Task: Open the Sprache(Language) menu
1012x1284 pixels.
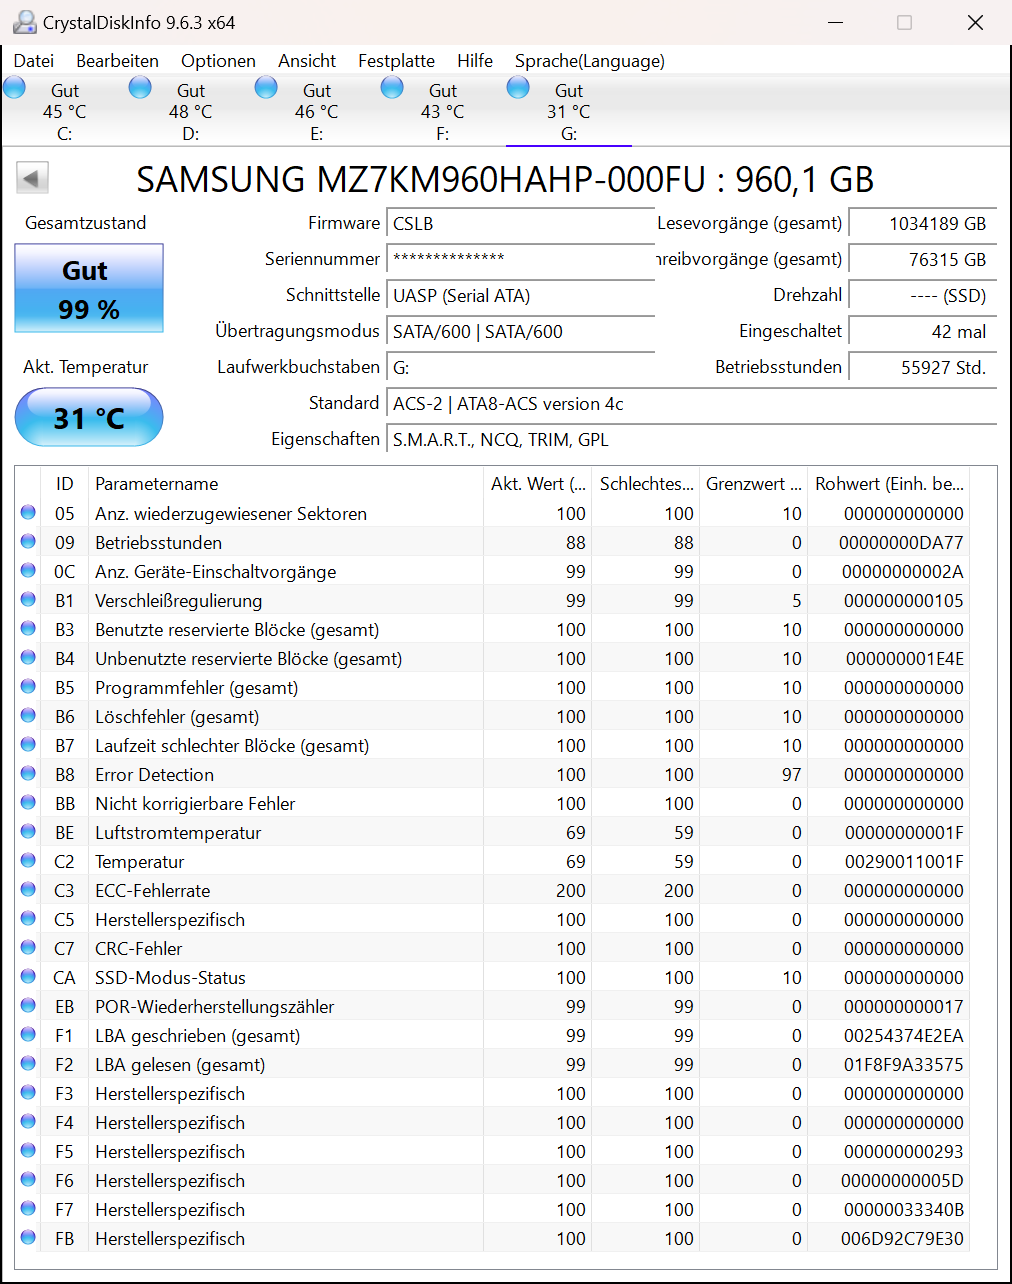Action: [590, 61]
